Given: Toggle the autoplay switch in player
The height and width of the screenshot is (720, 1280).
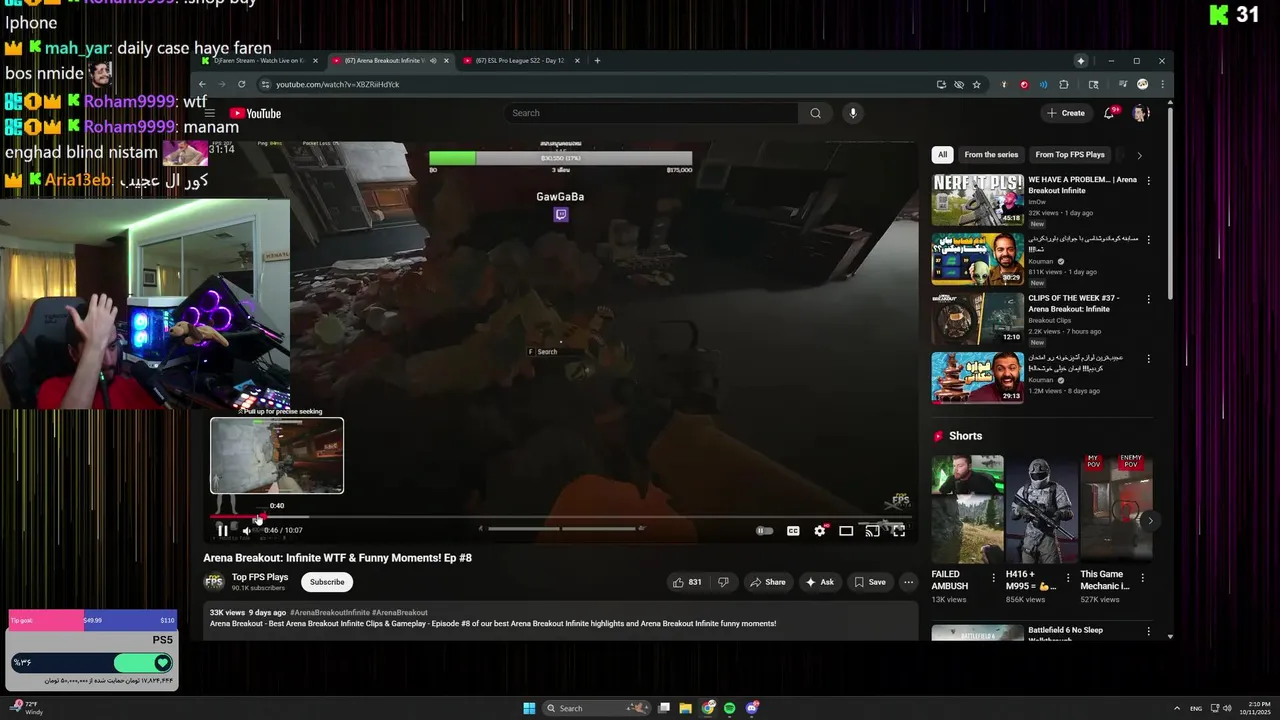Looking at the screenshot, I should pyautogui.click(x=765, y=531).
